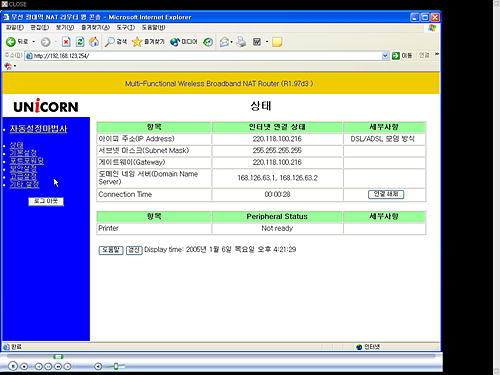Toggle the player's mute speaker button
500x375 pixels.
coord(98,366)
